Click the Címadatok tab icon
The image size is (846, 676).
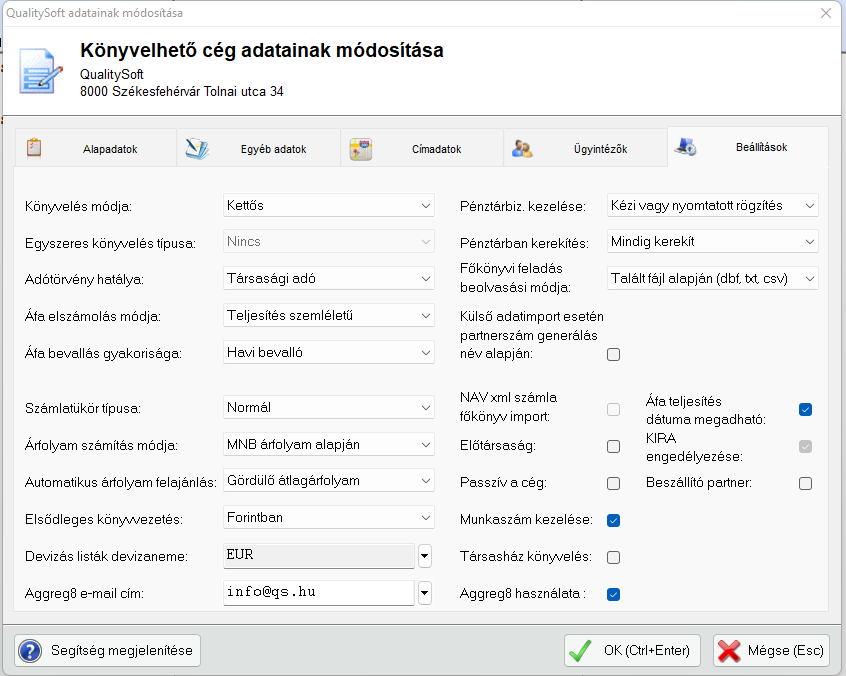click(x=361, y=149)
